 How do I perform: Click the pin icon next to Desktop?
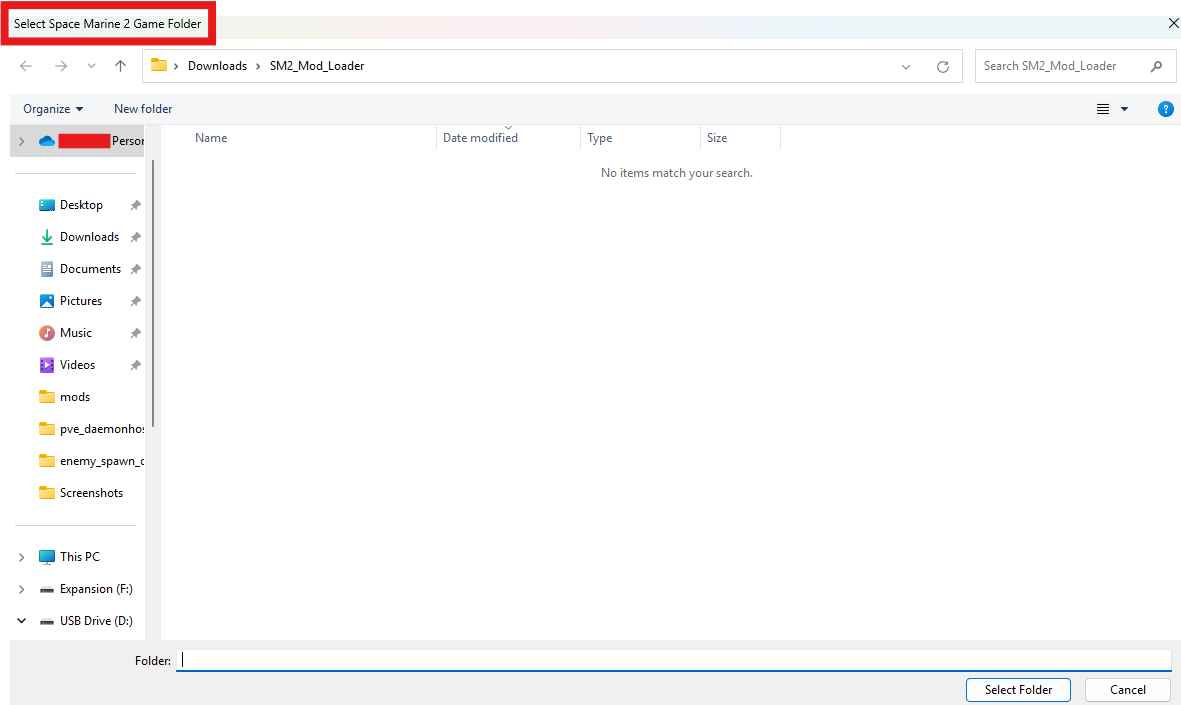136,205
